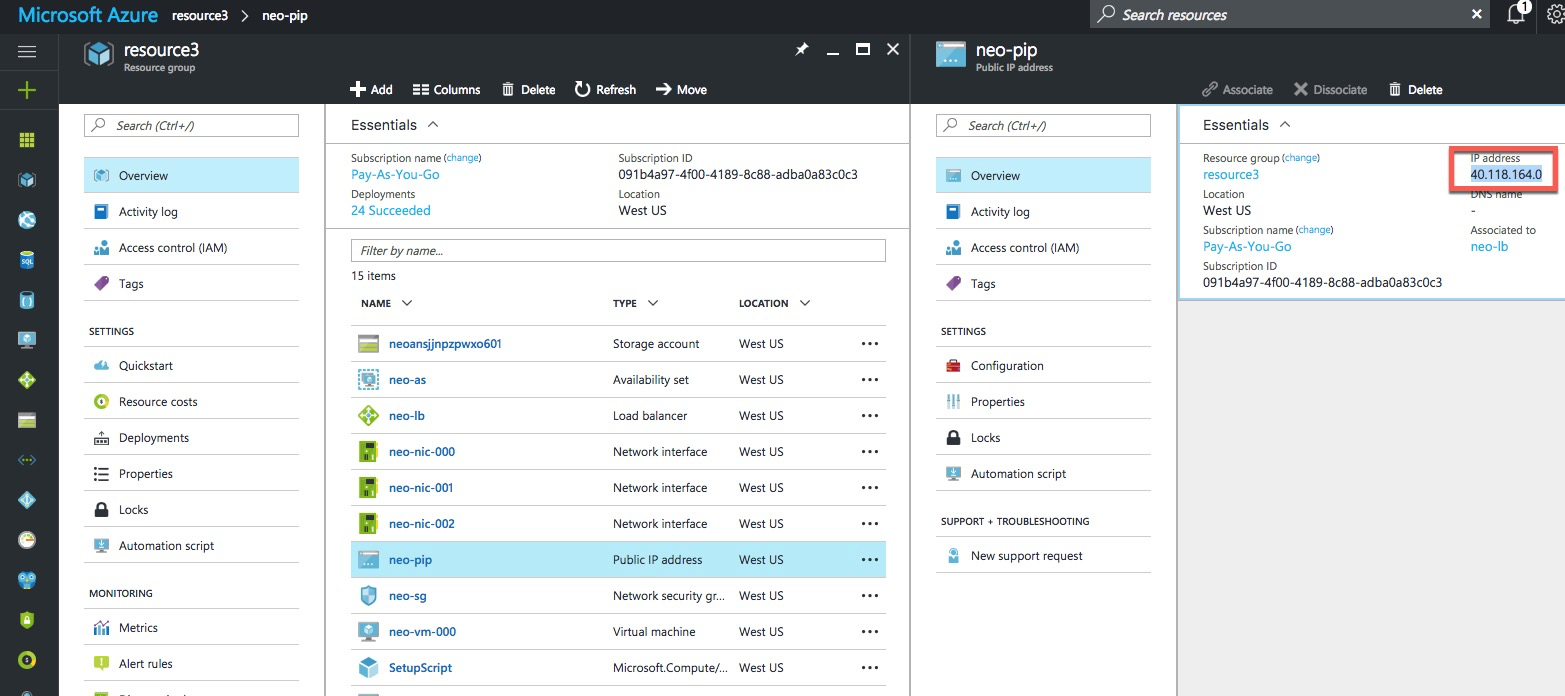Screen dimensions: 1565x696
Task: Open Access control (IAM) in resource3 menu
Action: 191,247
